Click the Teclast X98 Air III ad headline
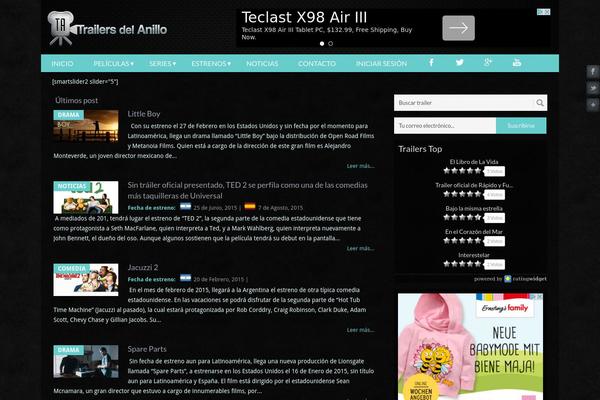The height and width of the screenshot is (400, 600). 304,18
